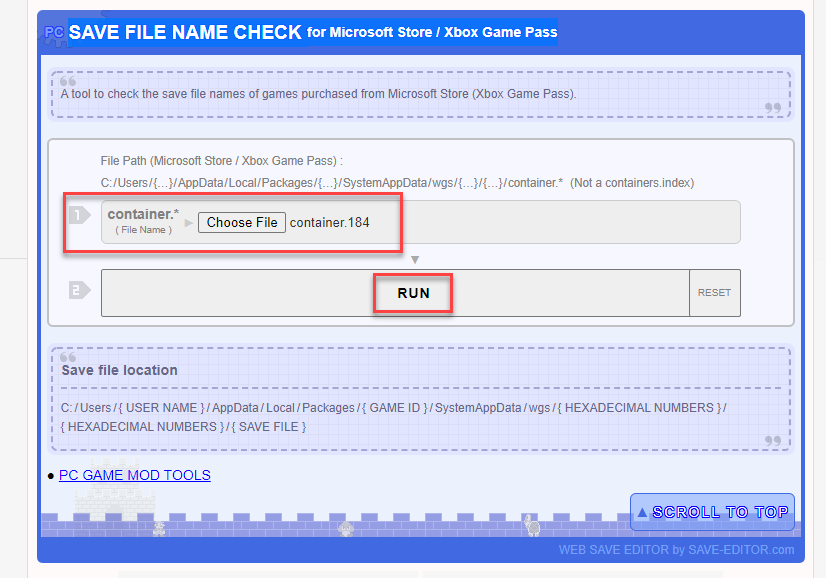Click the PC icon in the header

point(54,33)
